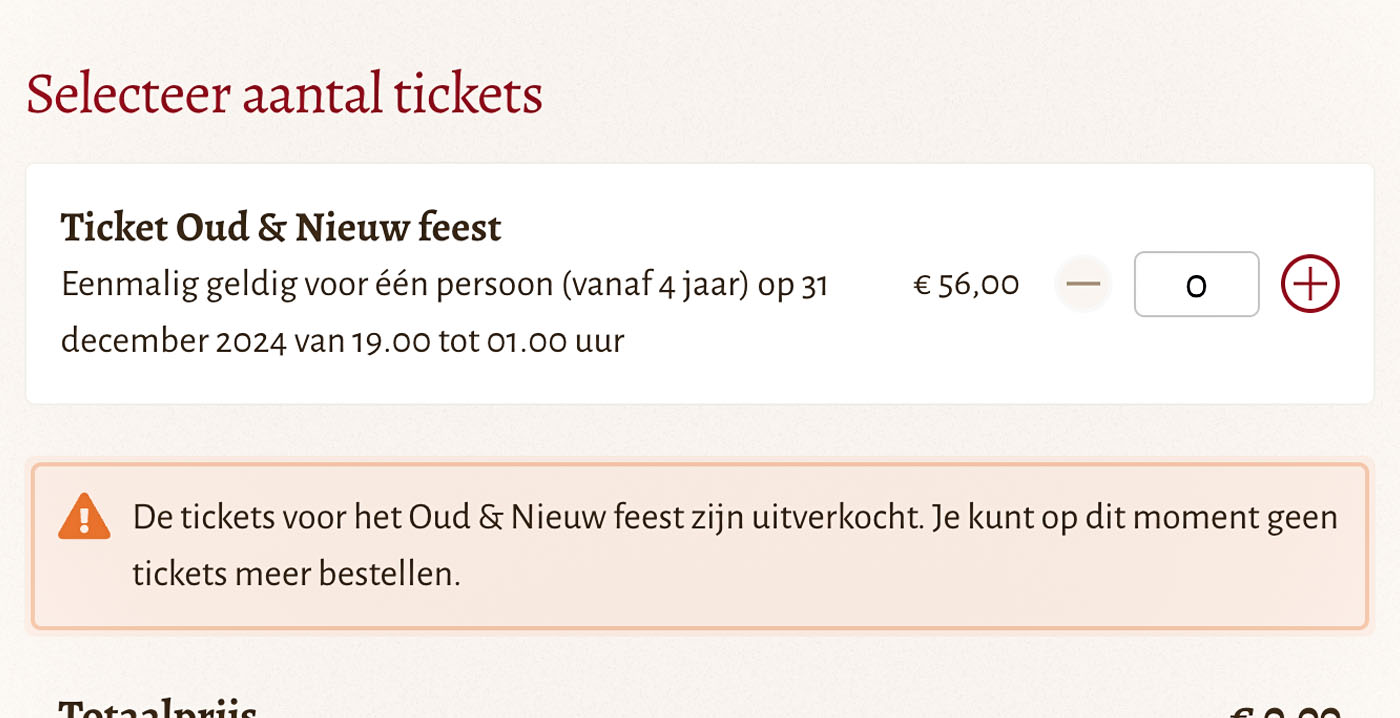Viewport: 1400px width, 718px height.
Task: Select the 'Selecteer aantal tickets' heading
Action: point(284,94)
